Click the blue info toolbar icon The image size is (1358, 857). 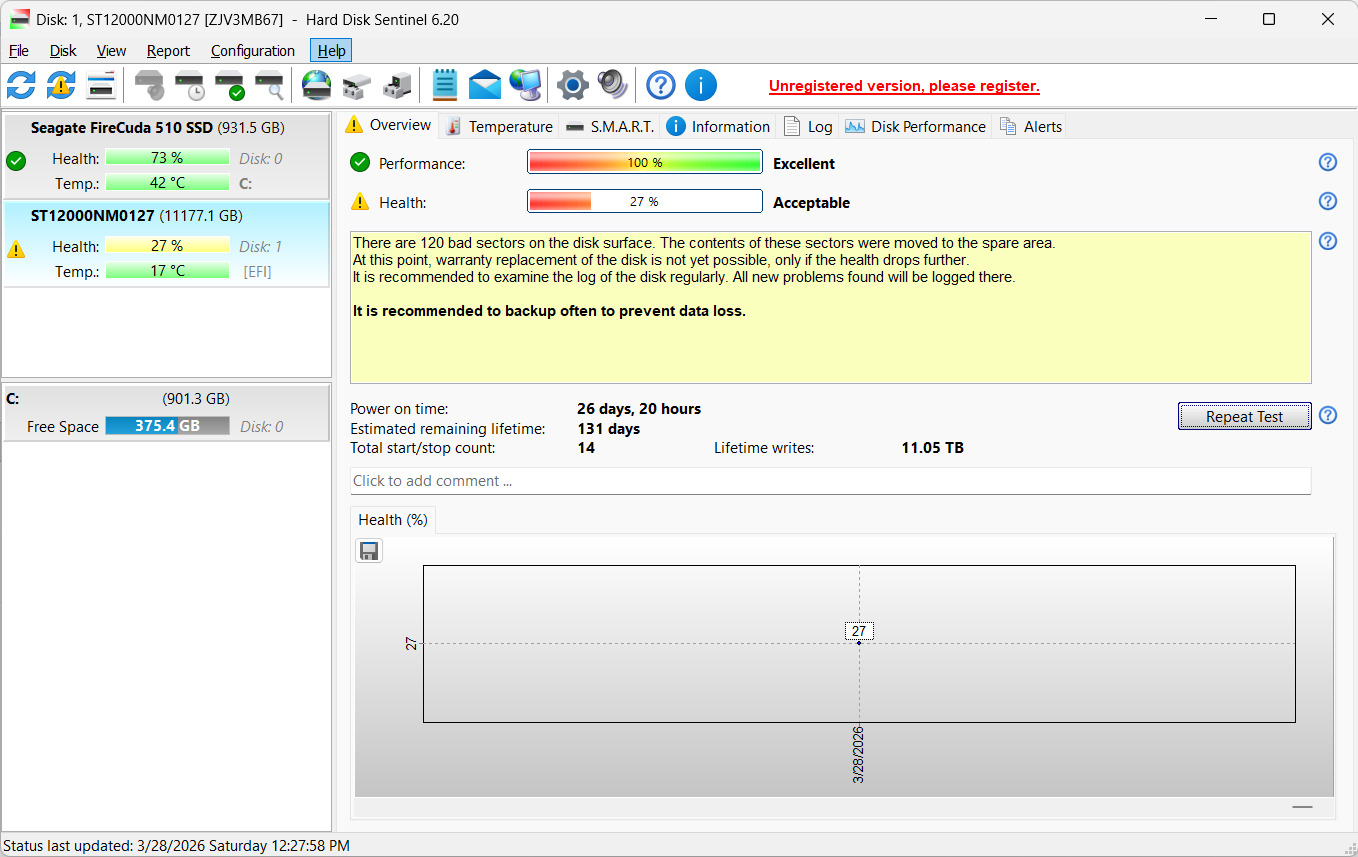click(x=701, y=85)
